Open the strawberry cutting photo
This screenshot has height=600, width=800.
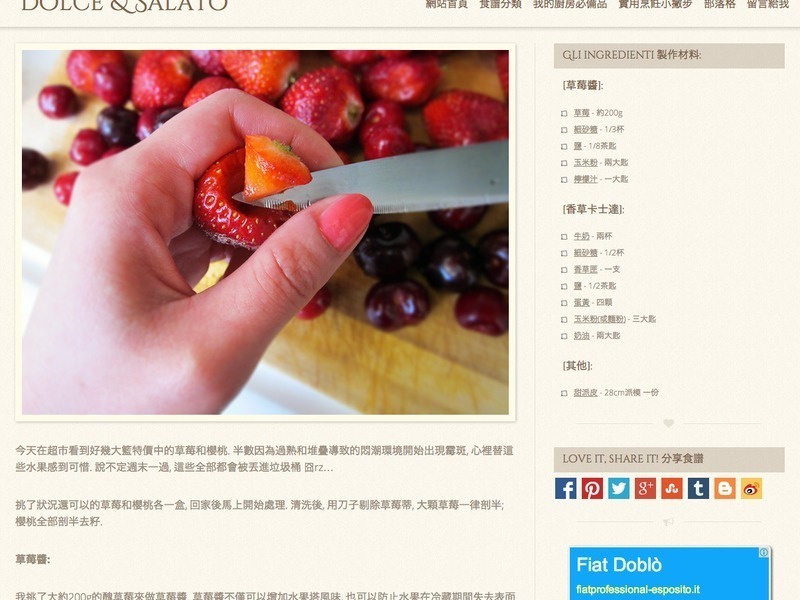coord(265,232)
